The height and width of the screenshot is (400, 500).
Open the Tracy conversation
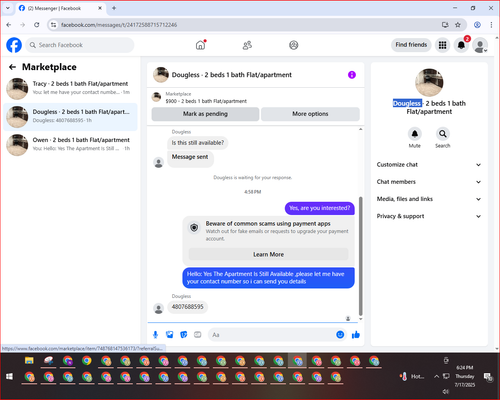coord(70,89)
